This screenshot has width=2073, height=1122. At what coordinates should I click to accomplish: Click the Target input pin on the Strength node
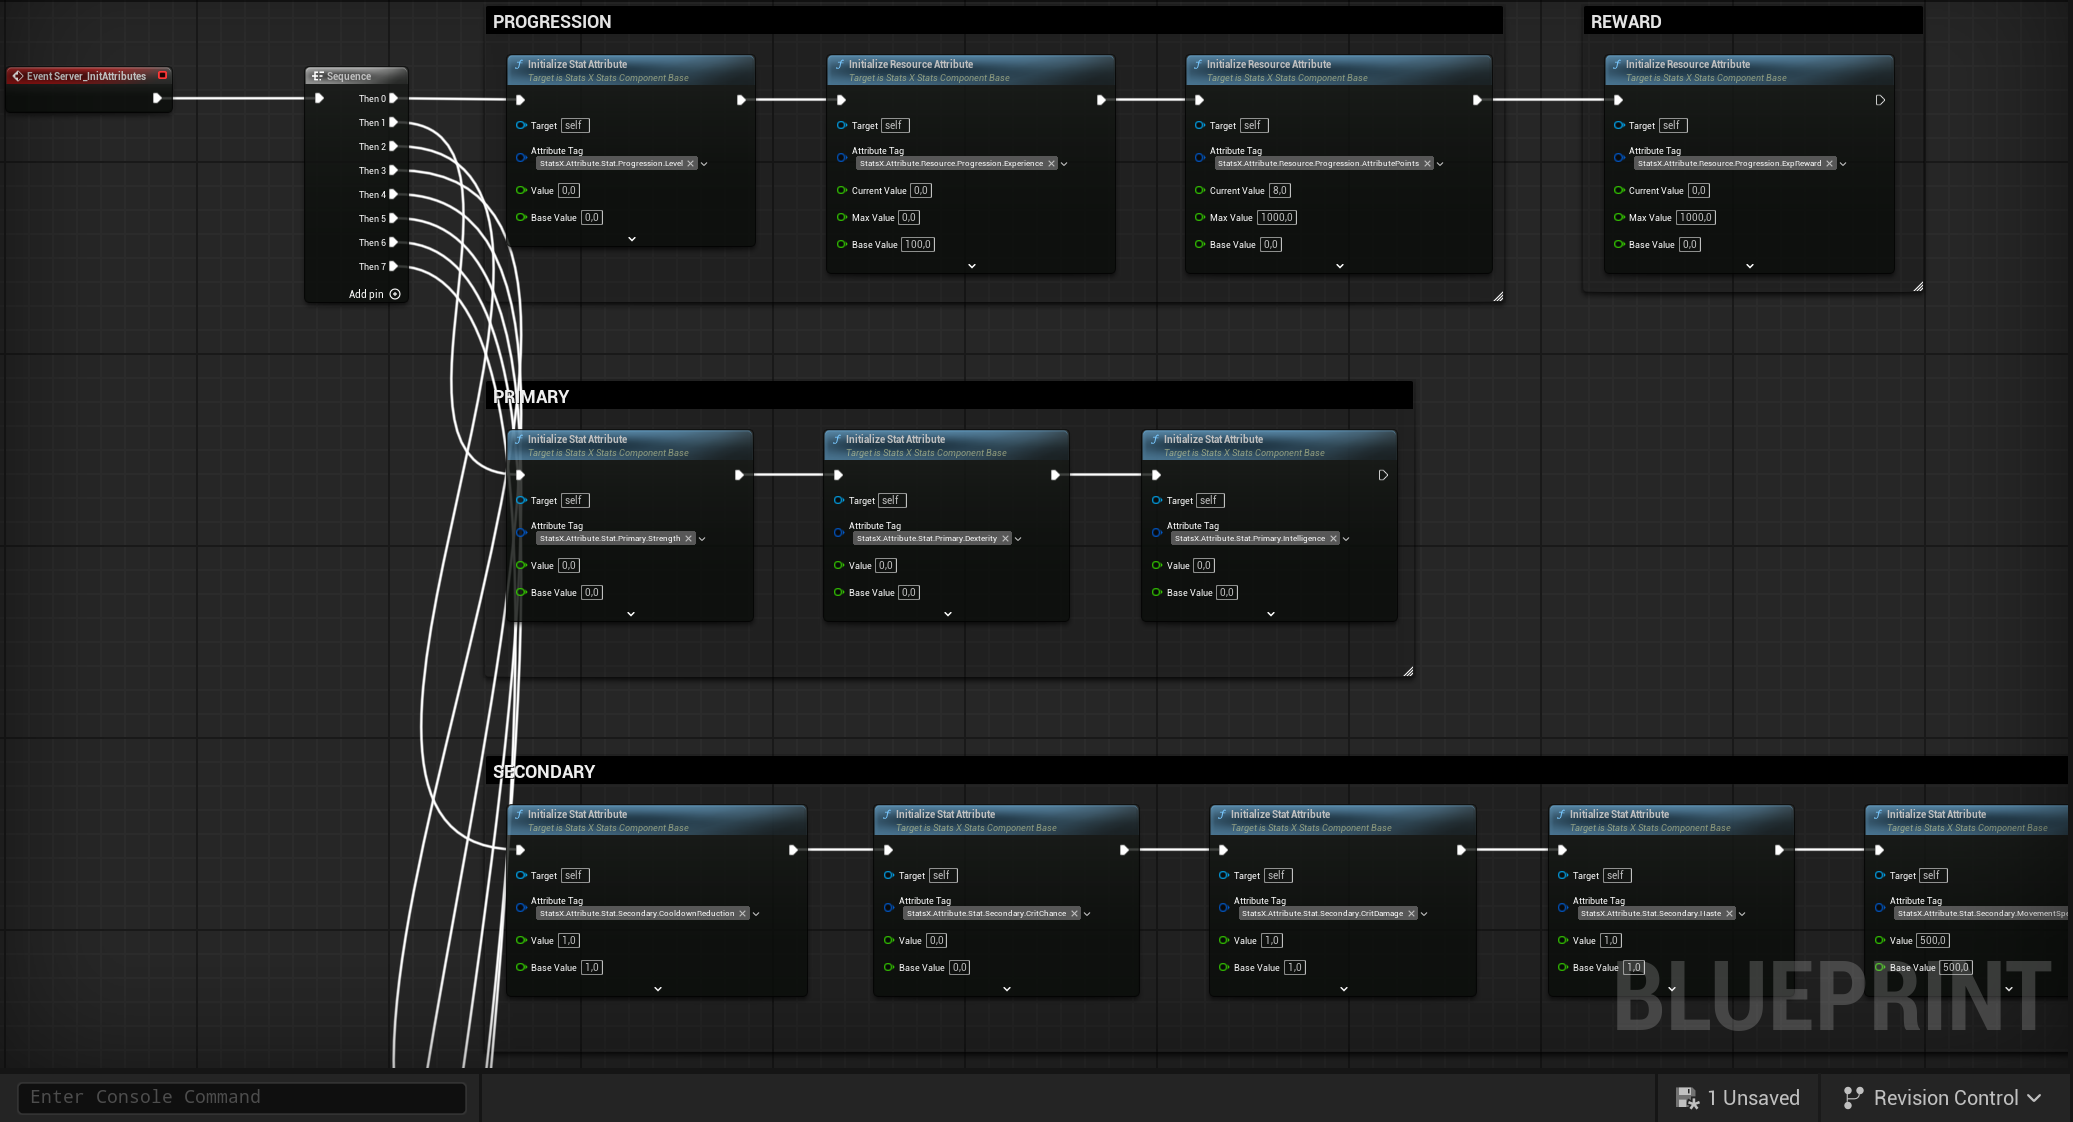tap(521, 500)
